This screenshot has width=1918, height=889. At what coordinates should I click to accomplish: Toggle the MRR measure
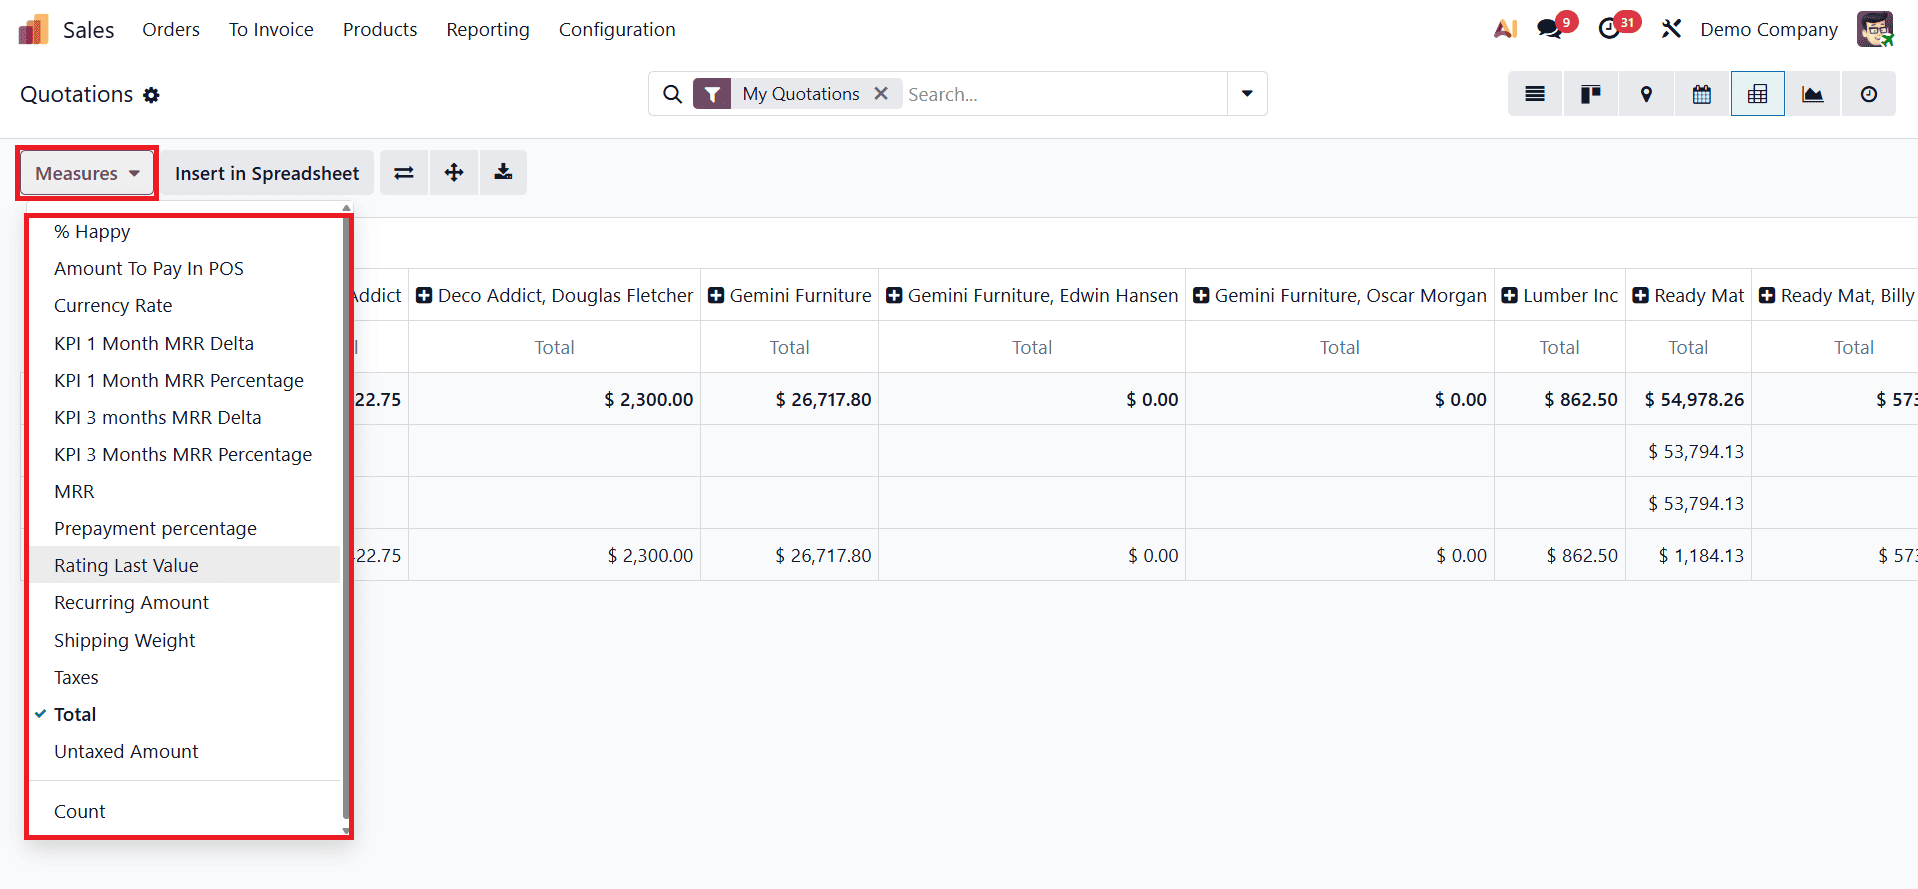pos(185,492)
